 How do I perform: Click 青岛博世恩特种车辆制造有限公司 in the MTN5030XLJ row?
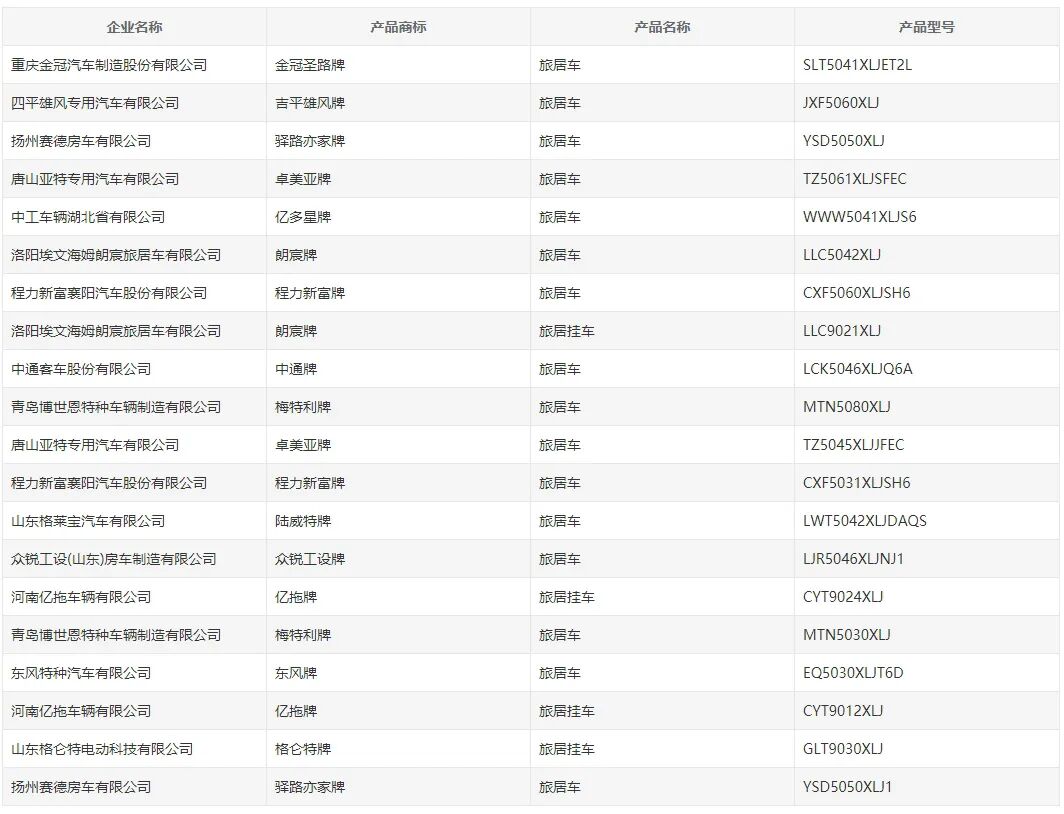coord(116,635)
